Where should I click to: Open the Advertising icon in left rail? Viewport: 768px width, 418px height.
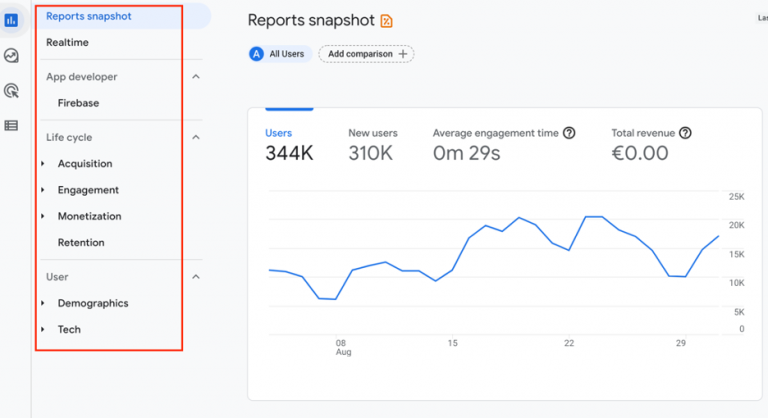(x=12, y=91)
